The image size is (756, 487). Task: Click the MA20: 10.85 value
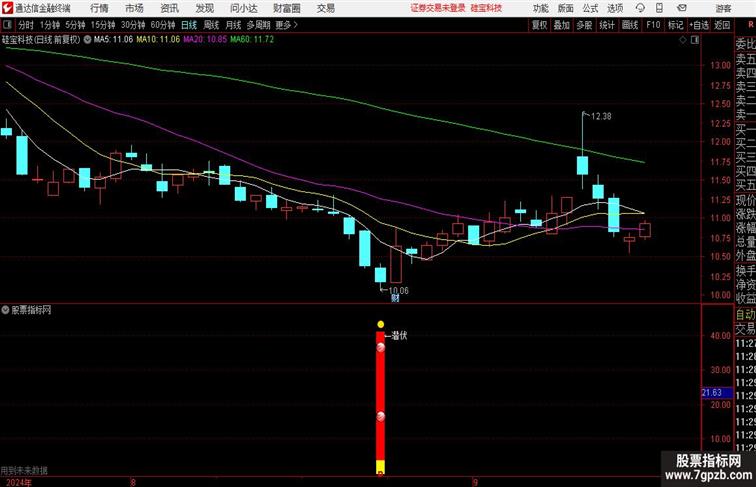(205, 40)
